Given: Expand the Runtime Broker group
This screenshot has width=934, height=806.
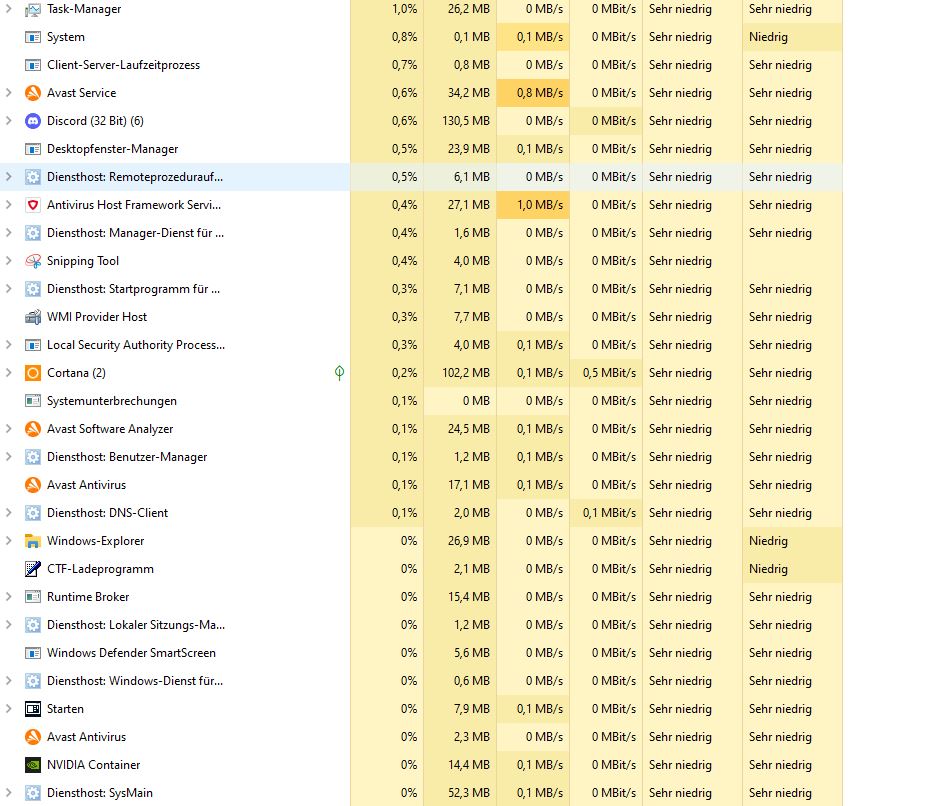Looking at the screenshot, I should [8, 597].
